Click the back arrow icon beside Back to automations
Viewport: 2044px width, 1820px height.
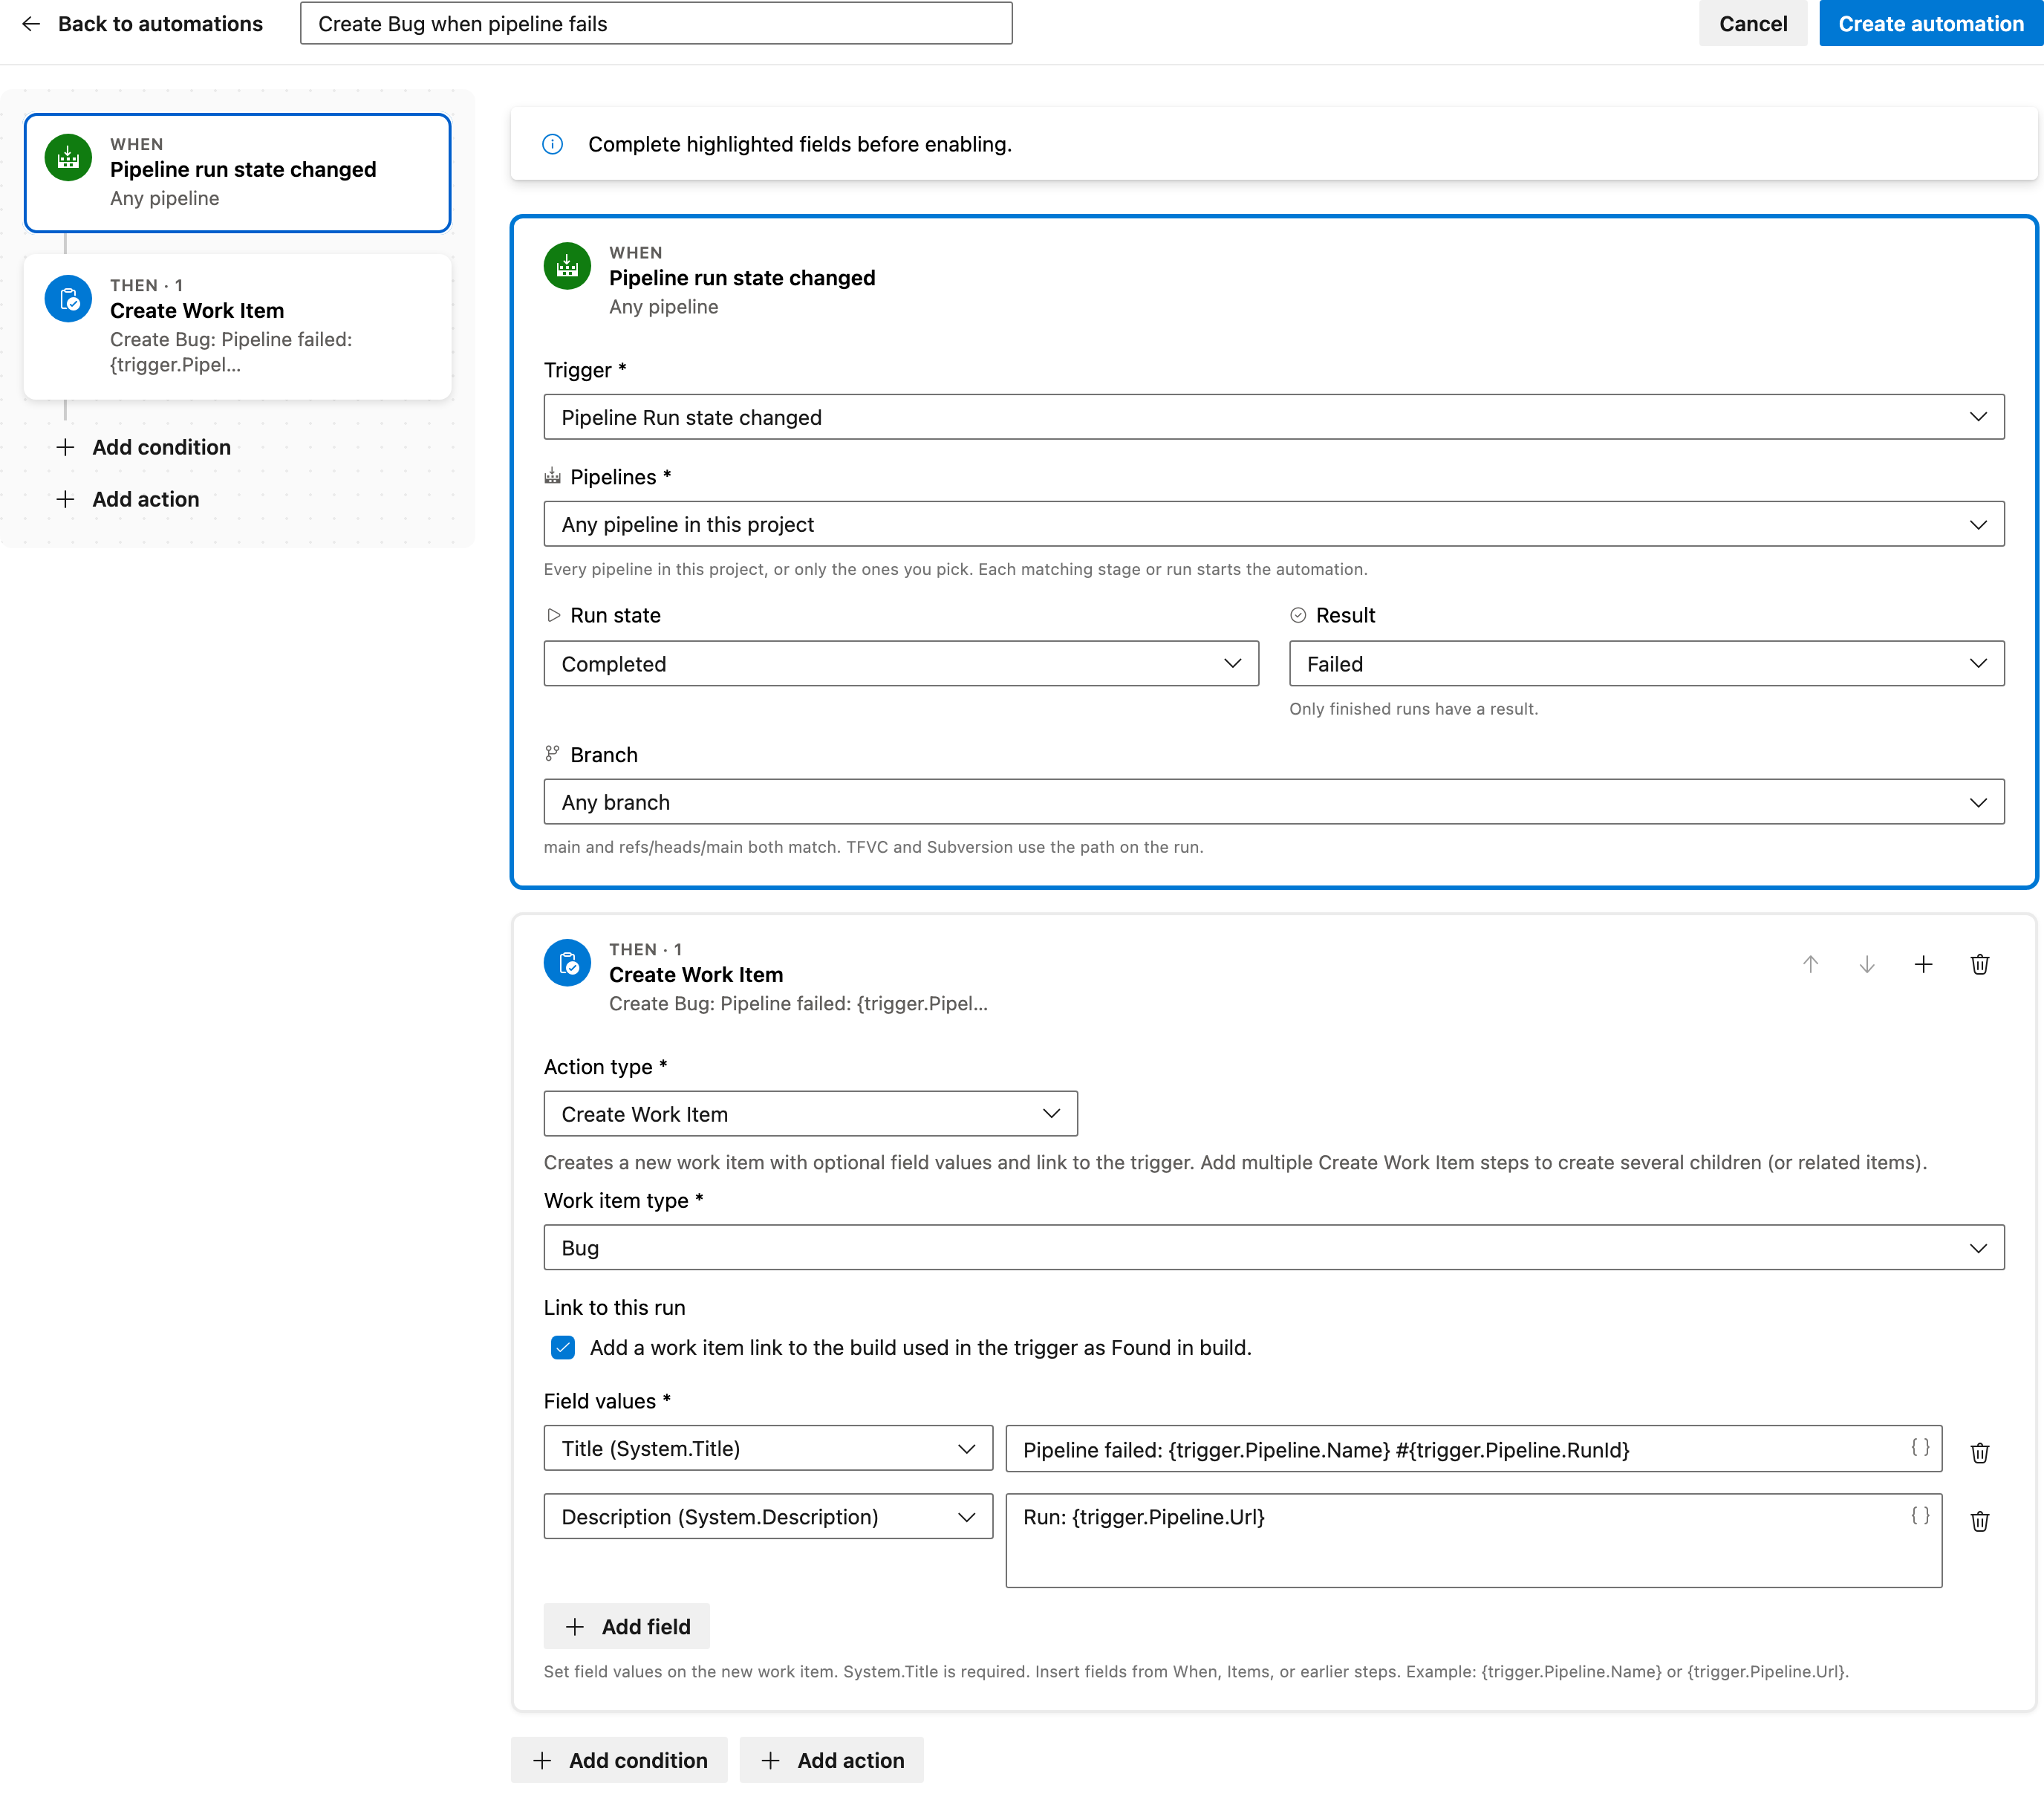pyautogui.click(x=31, y=24)
